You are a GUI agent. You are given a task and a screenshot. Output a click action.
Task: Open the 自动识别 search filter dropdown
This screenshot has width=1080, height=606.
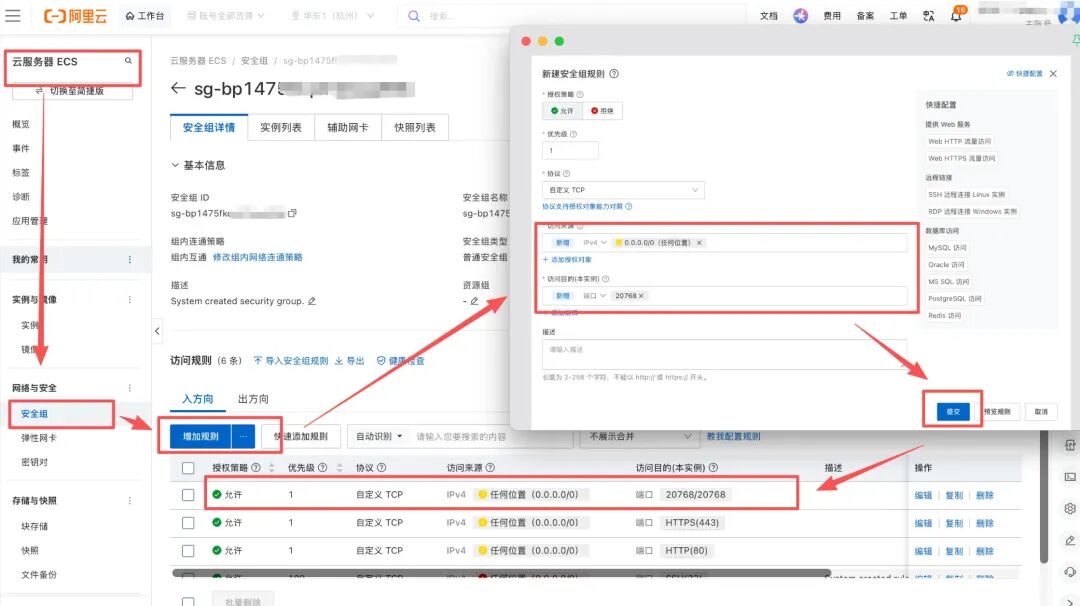point(379,437)
